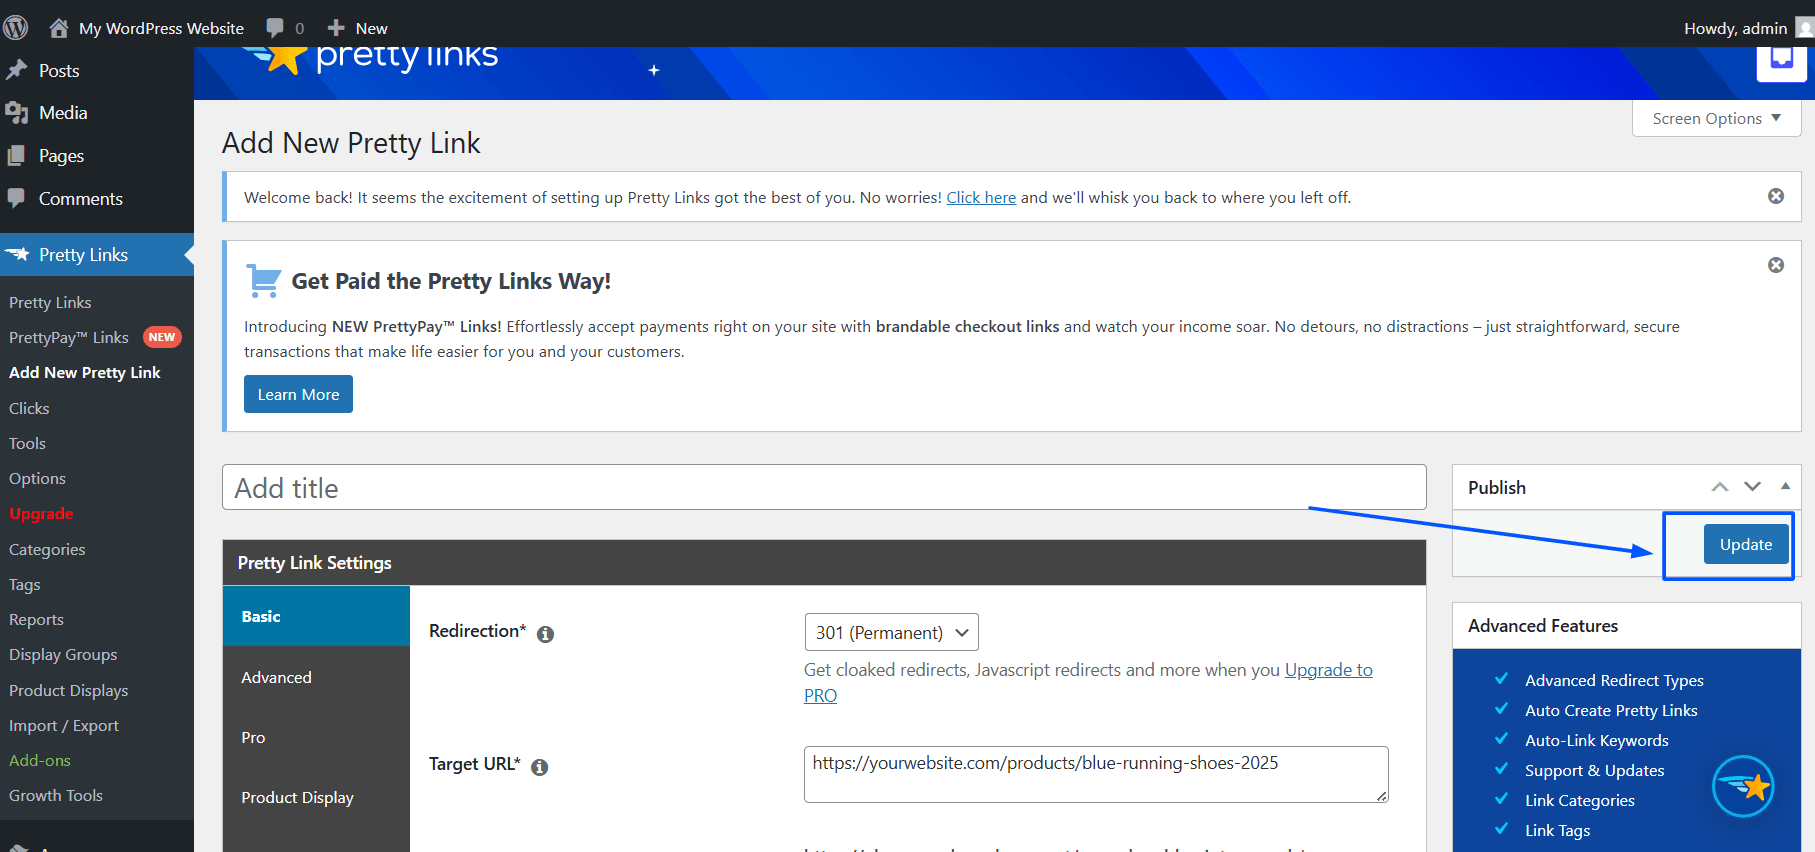Click the Target URL info icon
The image size is (1815, 852).
coord(540,767)
